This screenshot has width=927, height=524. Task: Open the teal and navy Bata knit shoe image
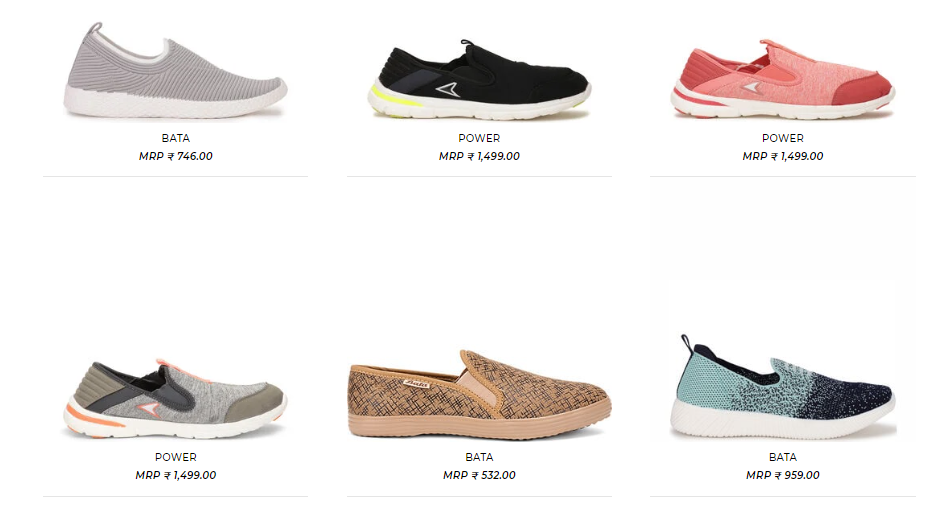point(783,387)
